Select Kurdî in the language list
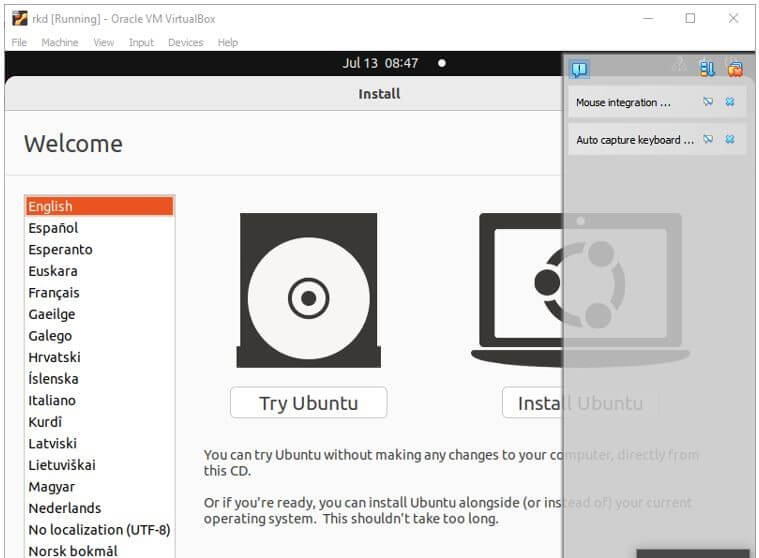The width and height of the screenshot is (759, 558). (x=99, y=422)
